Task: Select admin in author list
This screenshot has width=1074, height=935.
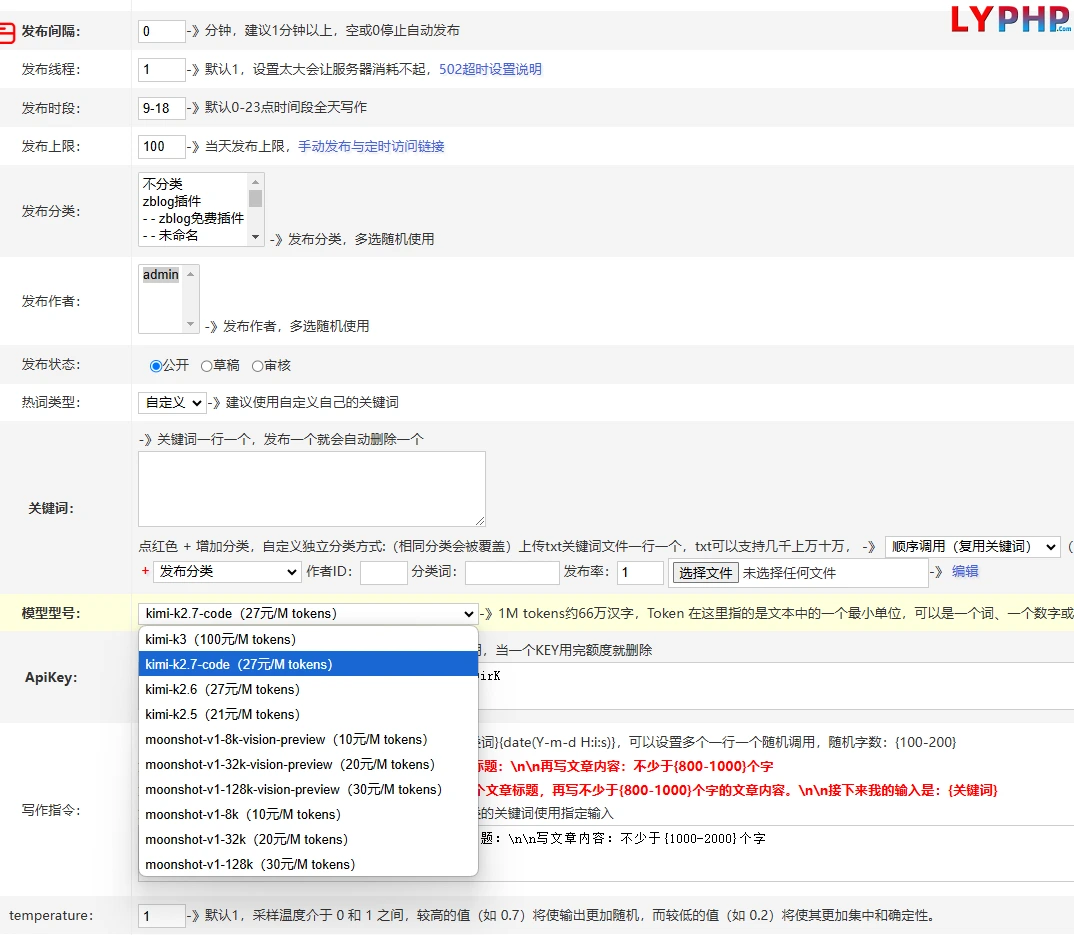Action: point(161,275)
